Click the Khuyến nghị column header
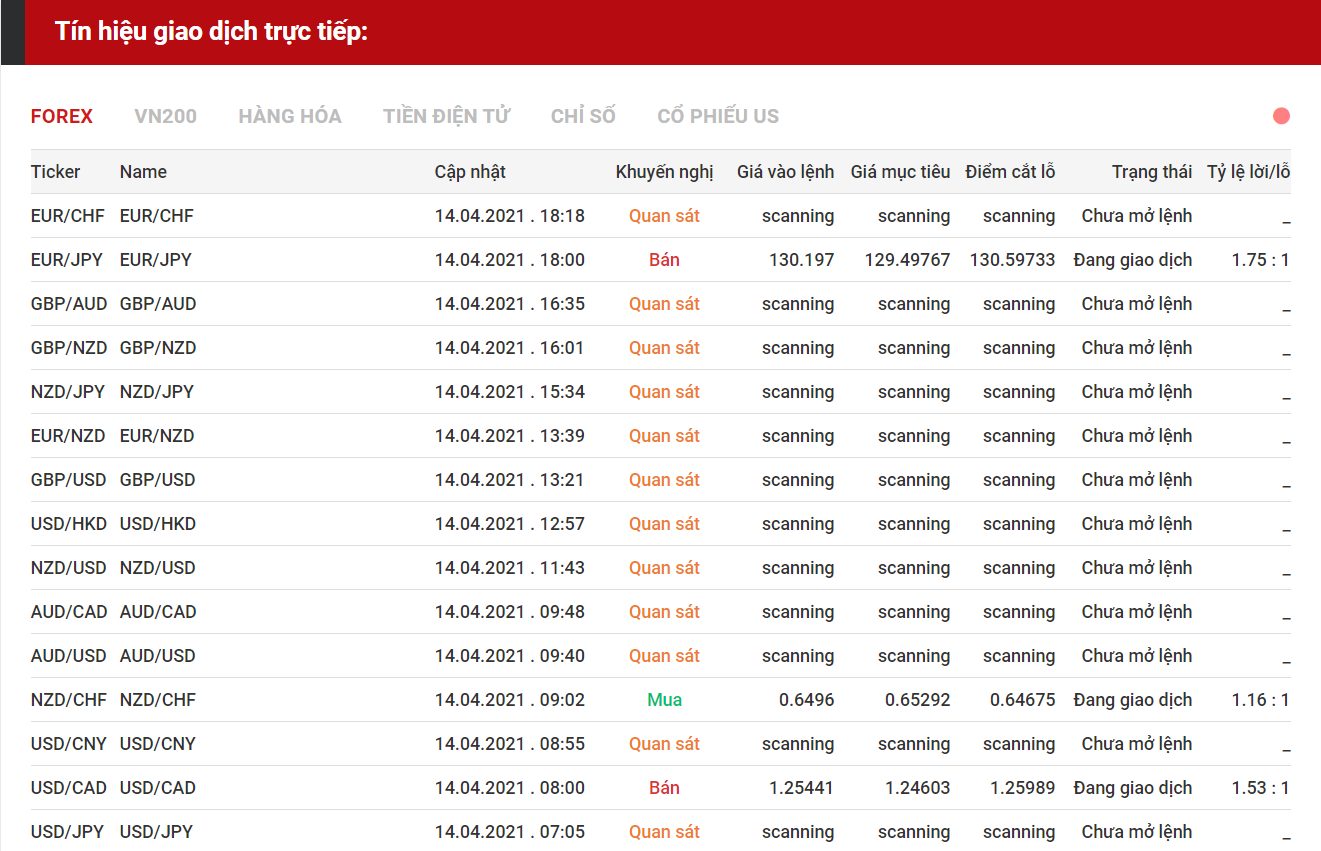The width and height of the screenshot is (1321, 851). pos(665,172)
